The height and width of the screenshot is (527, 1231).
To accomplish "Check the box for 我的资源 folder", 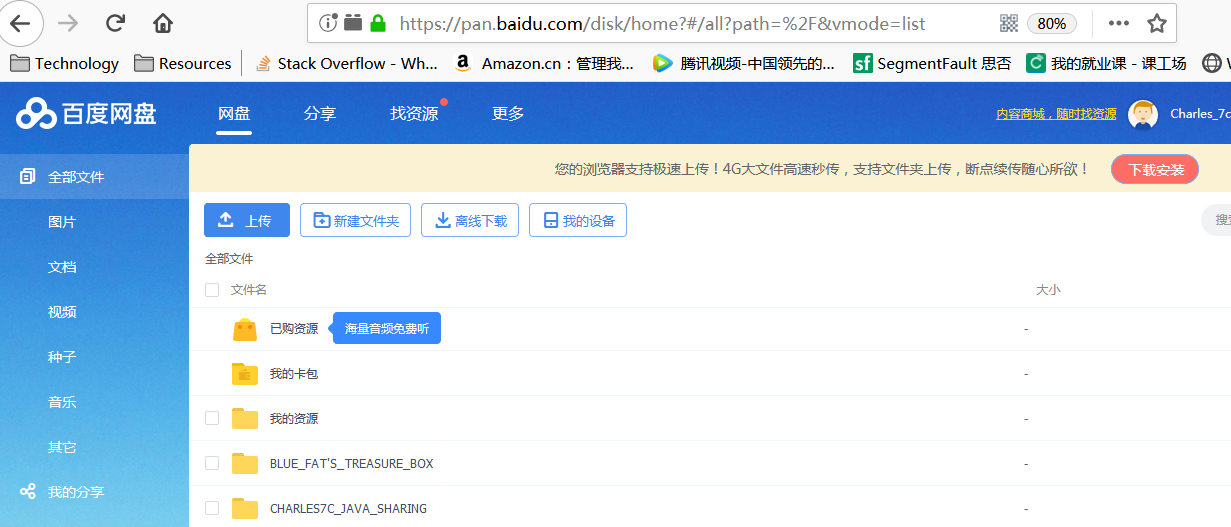I will [212, 418].
